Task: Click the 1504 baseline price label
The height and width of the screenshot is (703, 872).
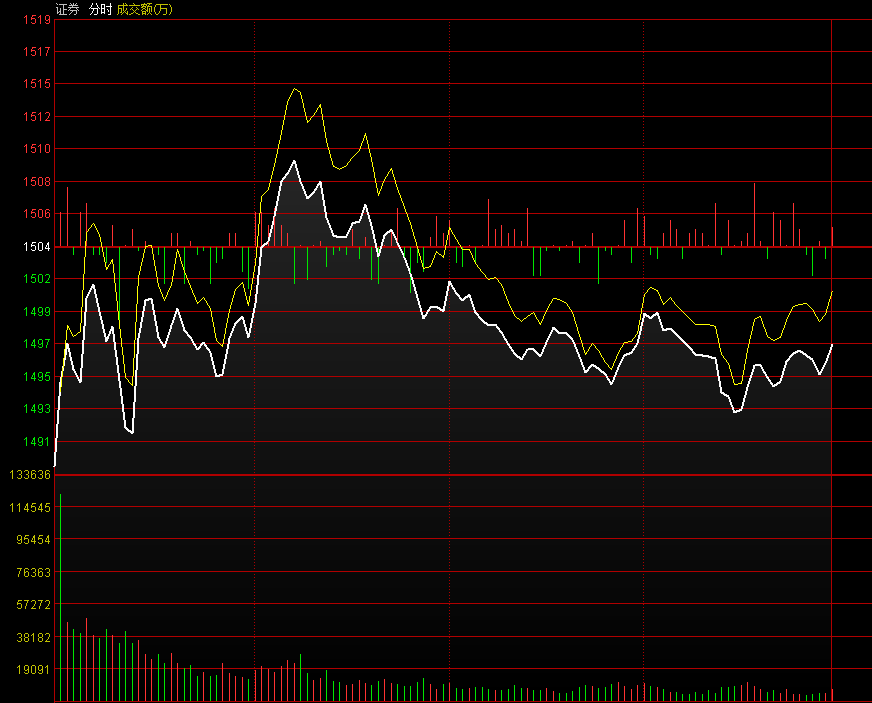Action: [37, 246]
